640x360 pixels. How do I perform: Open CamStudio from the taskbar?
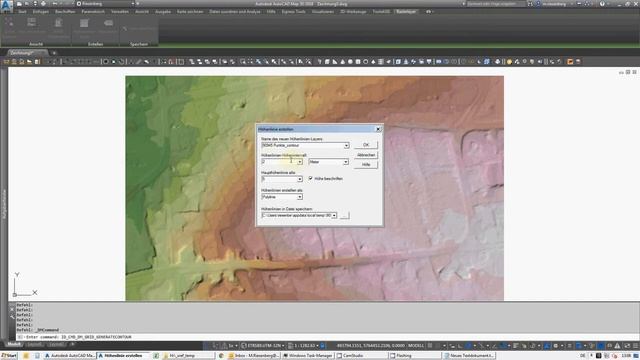pos(361,356)
